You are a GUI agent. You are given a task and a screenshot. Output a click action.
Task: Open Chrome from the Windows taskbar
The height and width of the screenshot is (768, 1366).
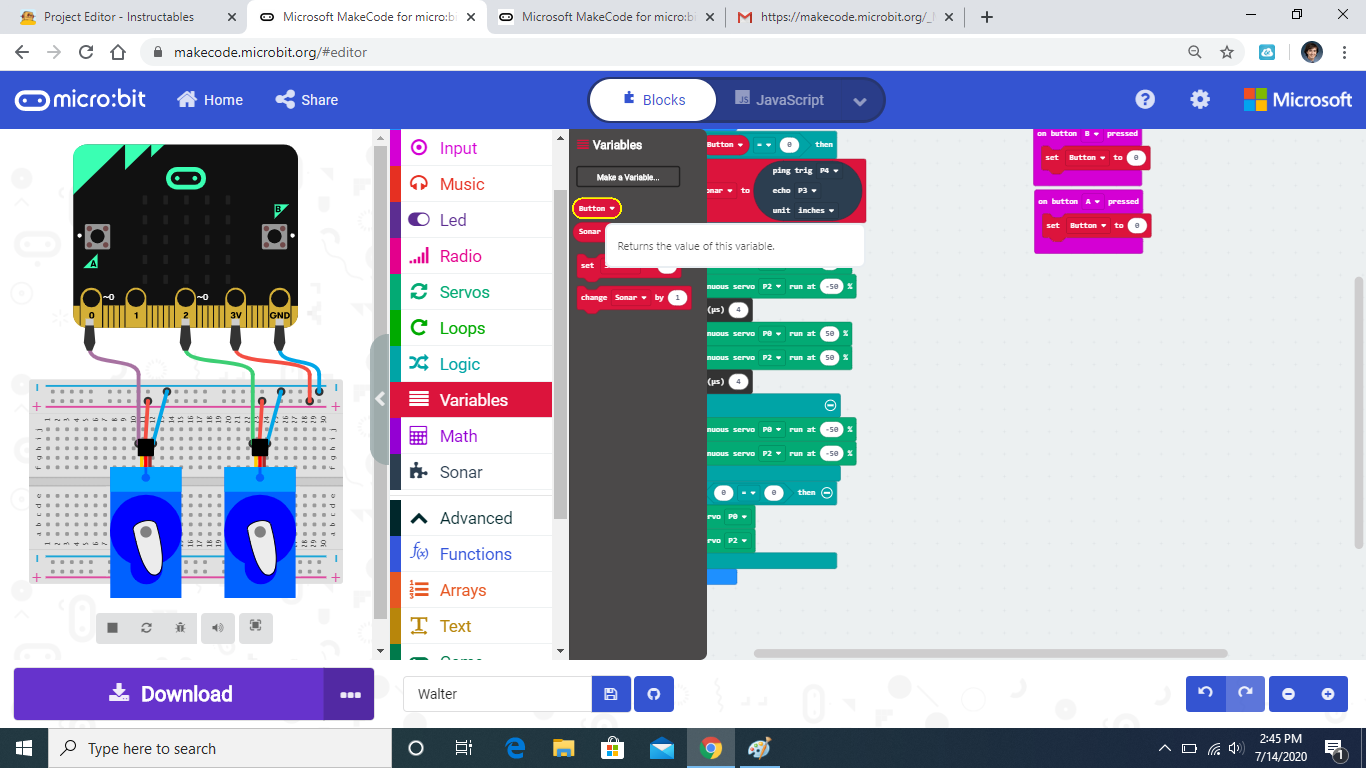pyautogui.click(x=711, y=748)
